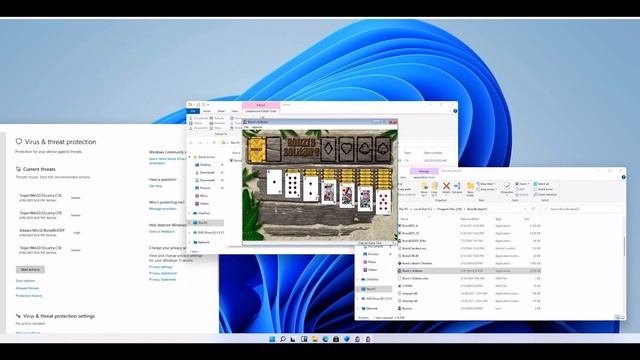Screen dimensions: 640x360
Task: Click Select none in the front Explorer ribbon
Action: [542, 189]
